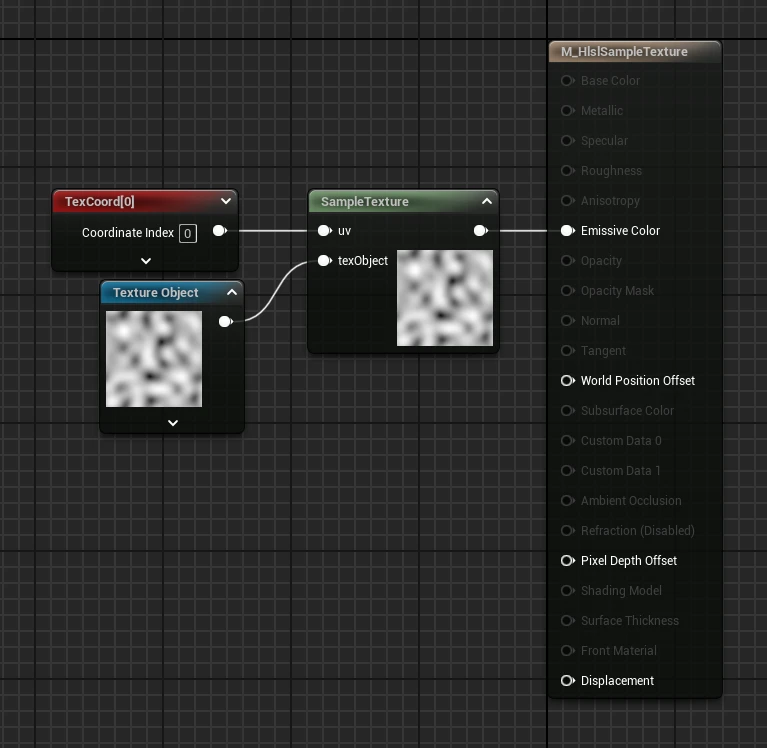Collapse the SampleTexture node preview
Viewport: 767px width, 748px height.
487,201
